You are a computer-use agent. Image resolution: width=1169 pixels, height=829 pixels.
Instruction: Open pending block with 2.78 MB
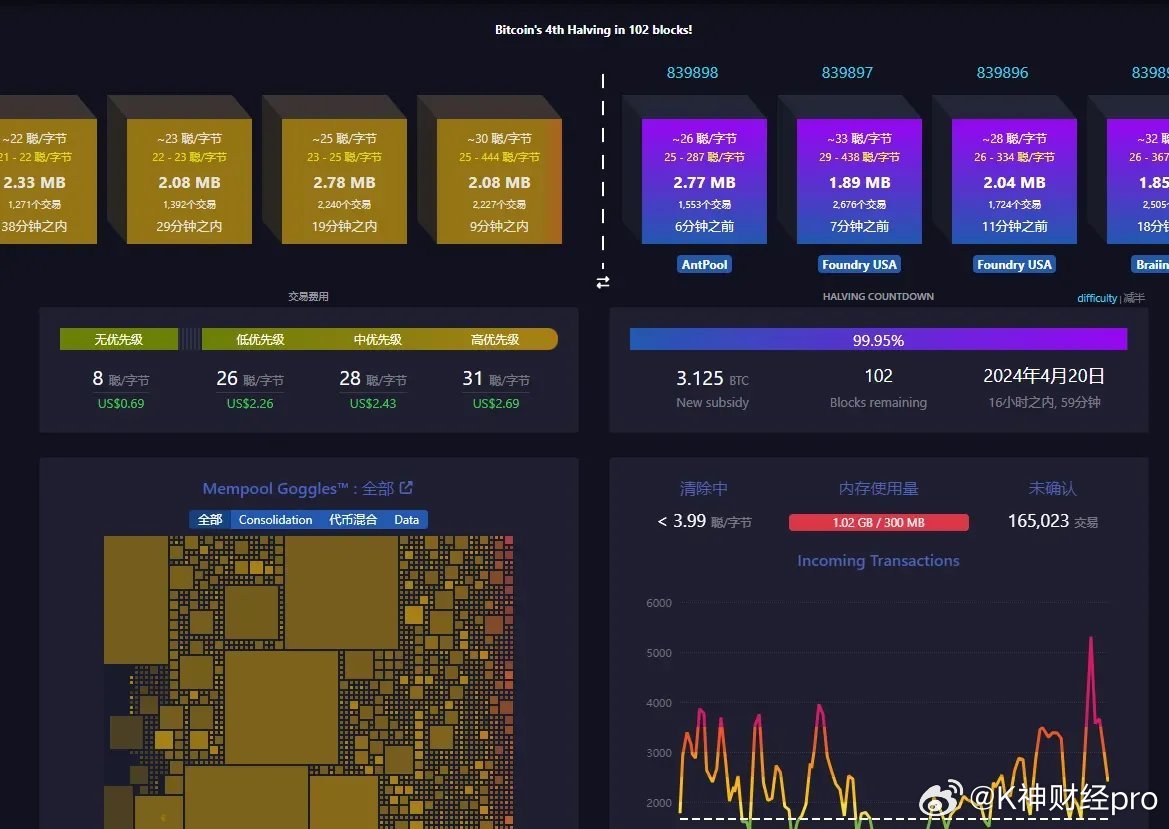point(344,181)
